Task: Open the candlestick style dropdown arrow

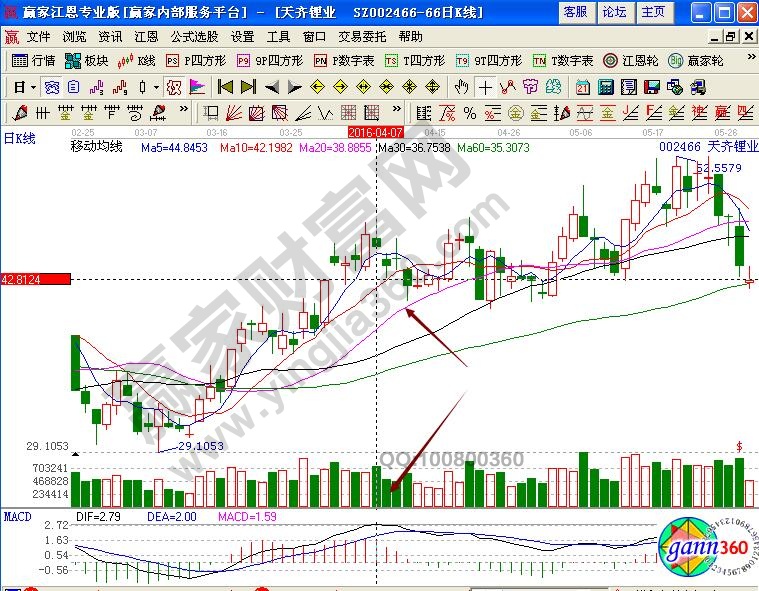Action: click(x=157, y=86)
